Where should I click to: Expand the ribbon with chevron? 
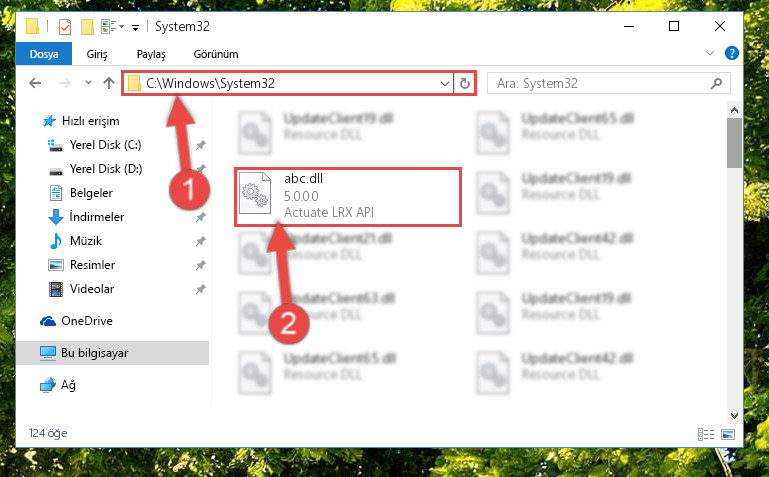click(x=710, y=53)
